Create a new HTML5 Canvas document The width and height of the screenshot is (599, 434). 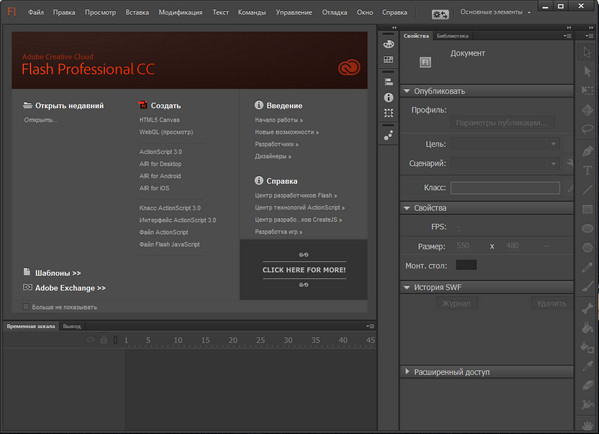(x=159, y=120)
